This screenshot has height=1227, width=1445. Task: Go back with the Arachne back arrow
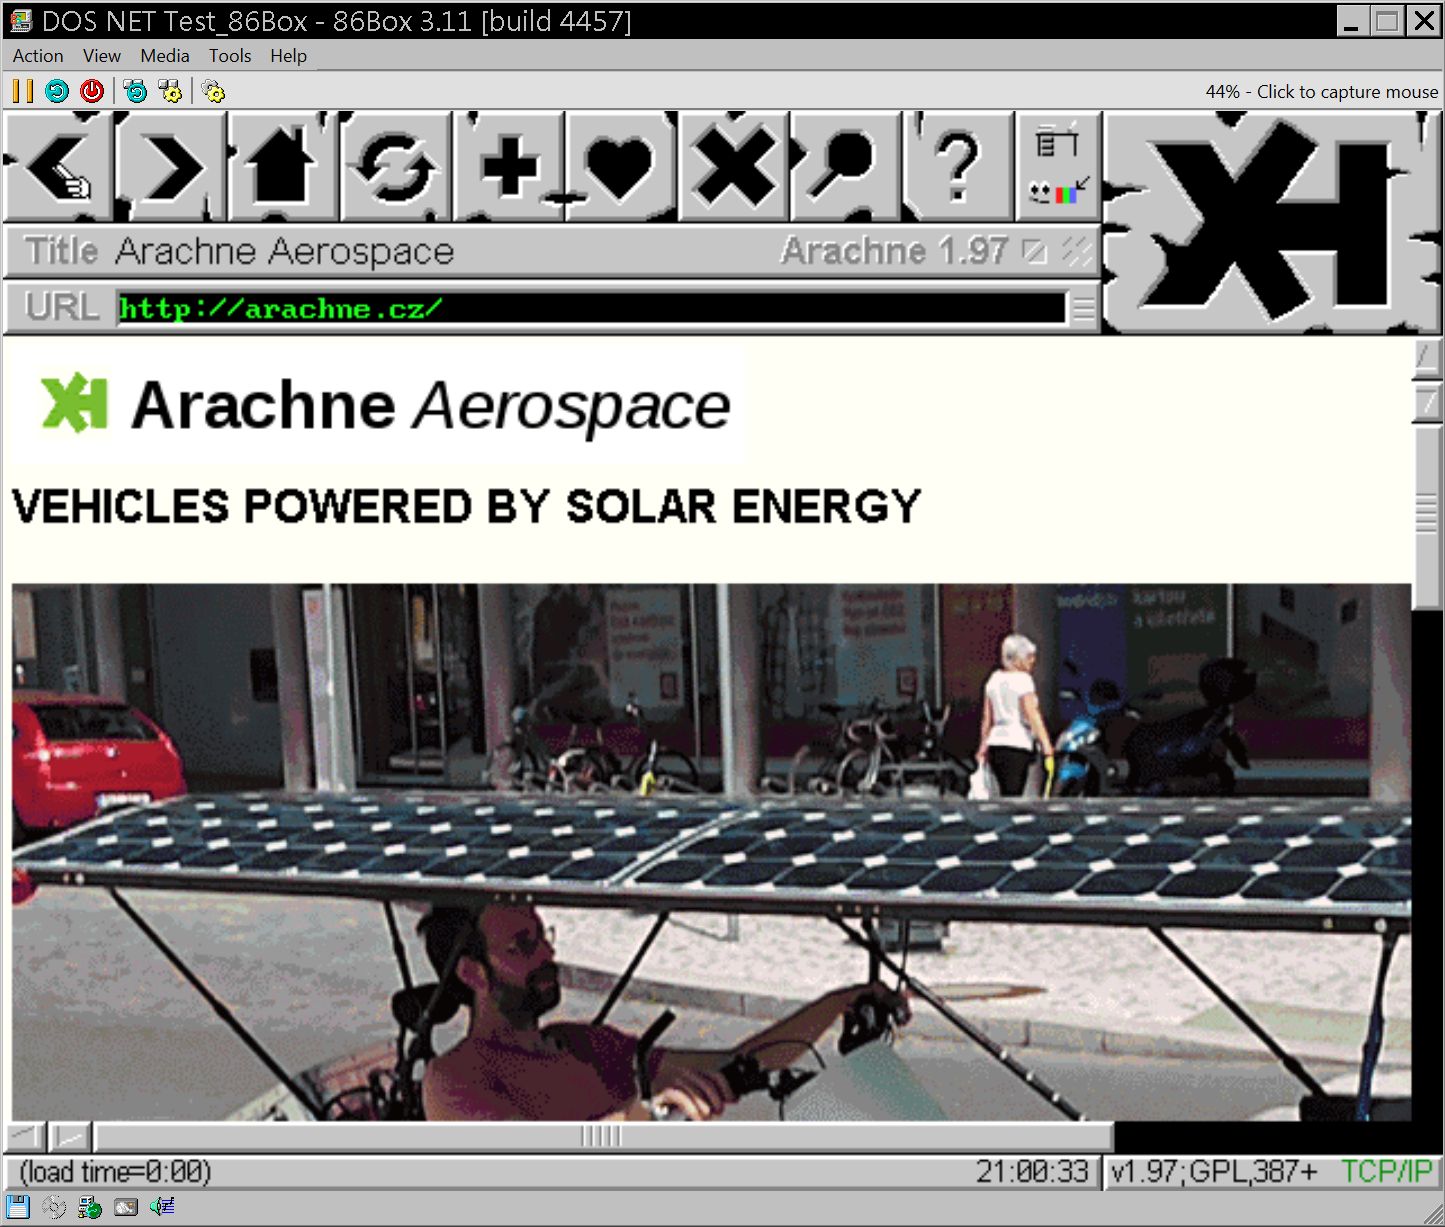[x=57, y=165]
